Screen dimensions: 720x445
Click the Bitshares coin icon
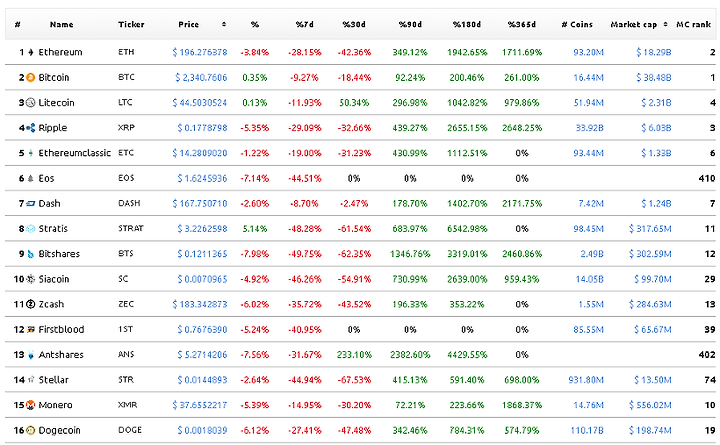[x=30, y=254]
